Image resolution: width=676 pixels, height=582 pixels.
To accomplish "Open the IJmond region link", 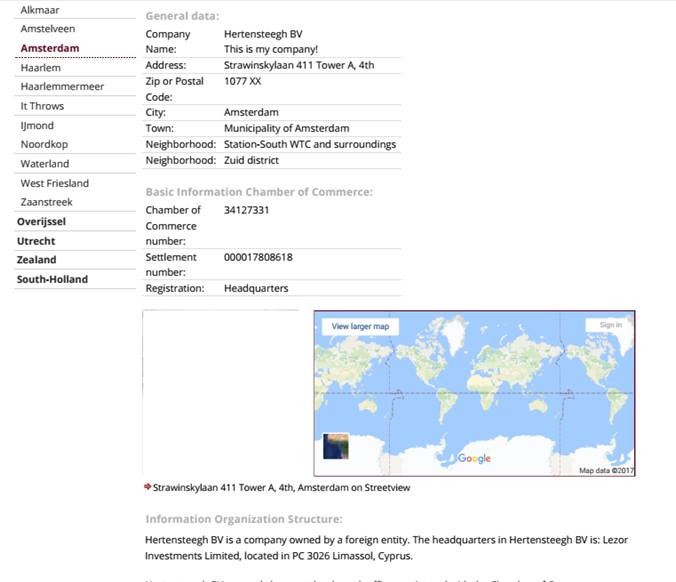I will pos(37,125).
